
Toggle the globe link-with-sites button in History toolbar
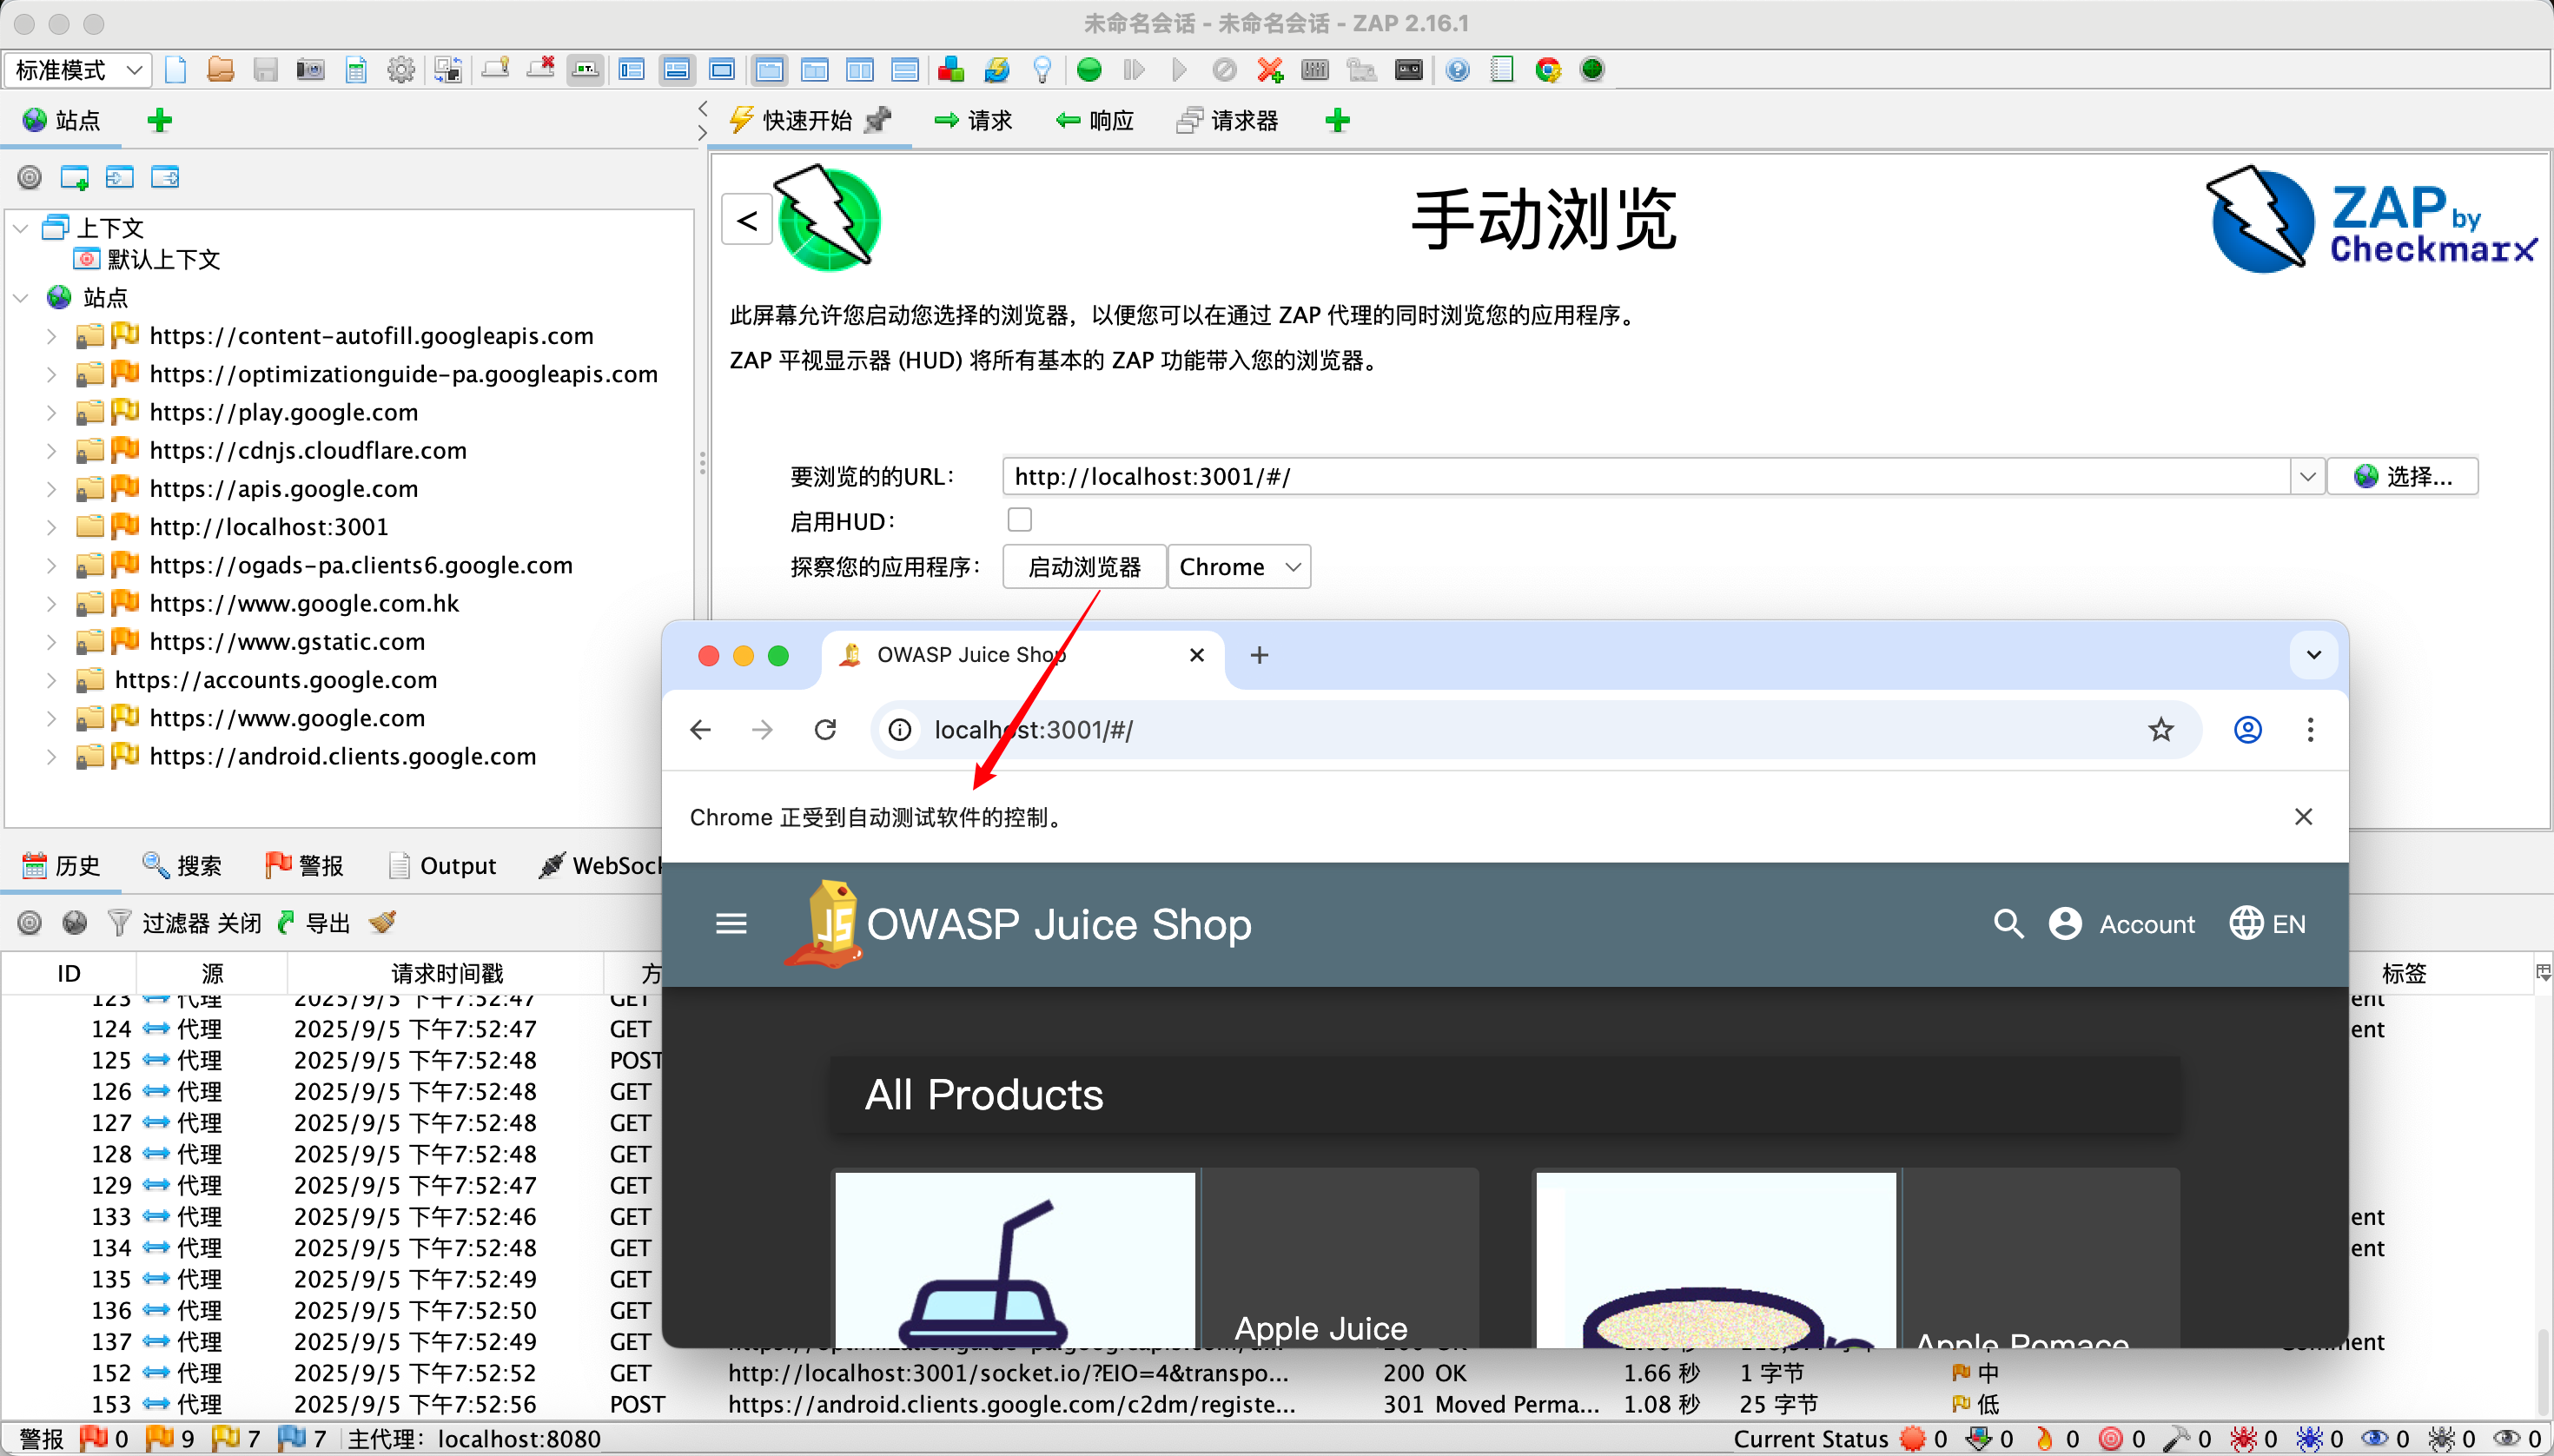click(74, 922)
